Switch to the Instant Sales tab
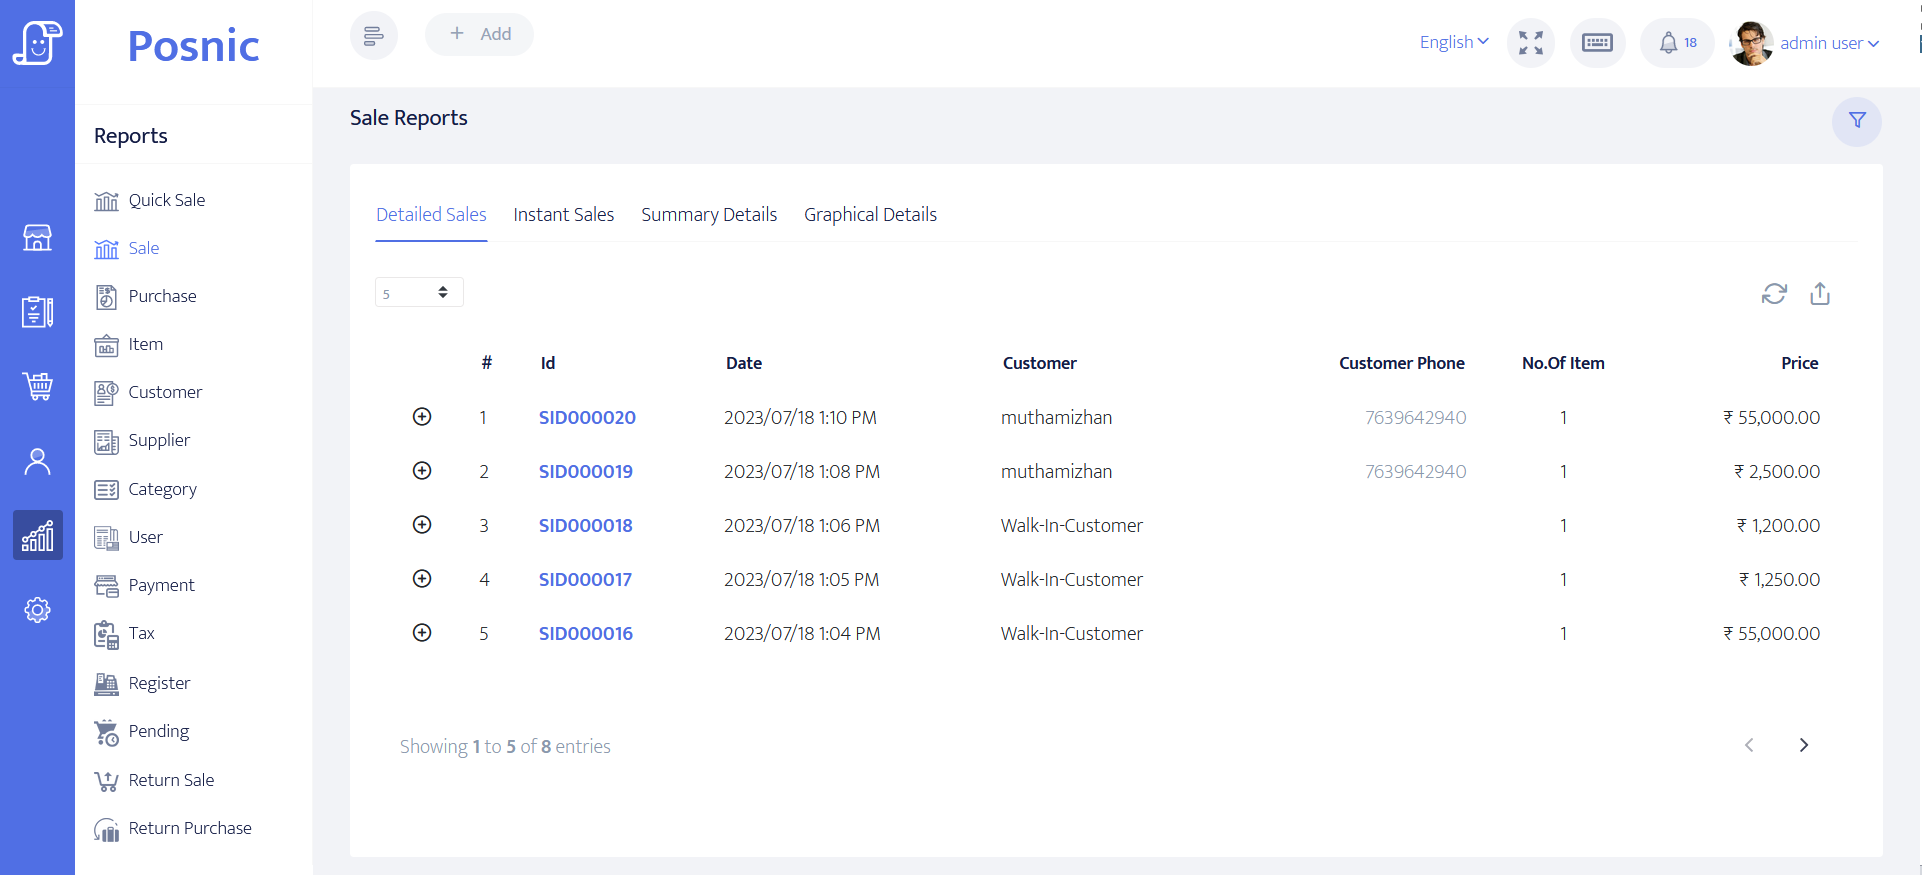The height and width of the screenshot is (875, 1922). (563, 215)
